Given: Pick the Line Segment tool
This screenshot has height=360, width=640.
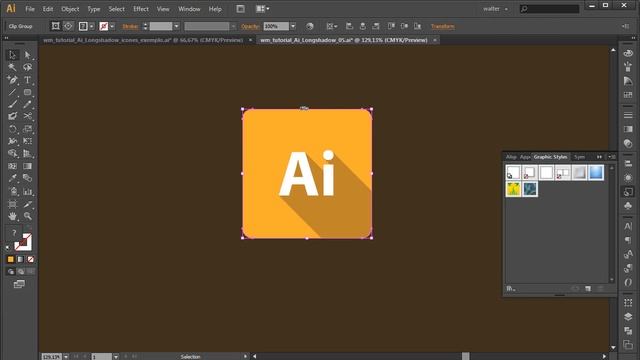Looking at the screenshot, I should click(x=12, y=92).
